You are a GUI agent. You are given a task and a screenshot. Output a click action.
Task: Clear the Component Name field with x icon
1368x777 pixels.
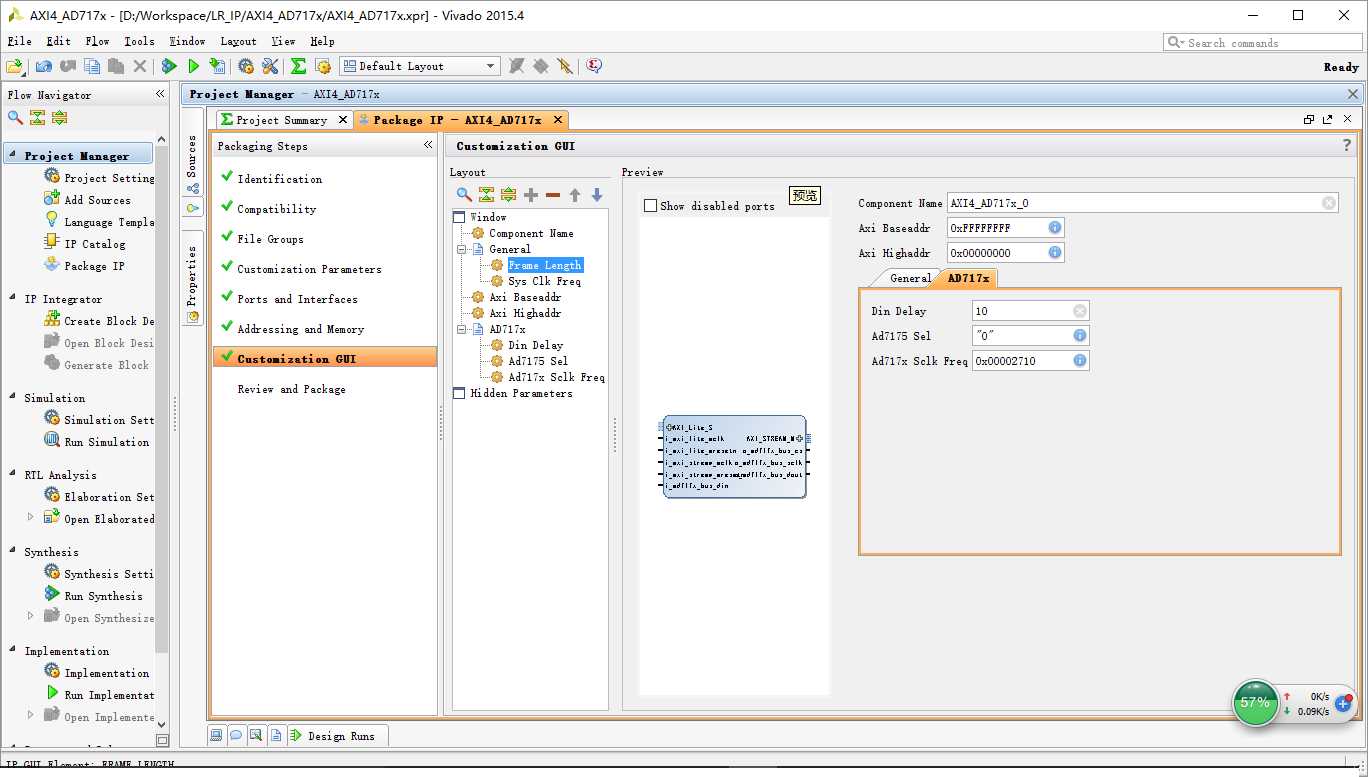[x=1328, y=203]
